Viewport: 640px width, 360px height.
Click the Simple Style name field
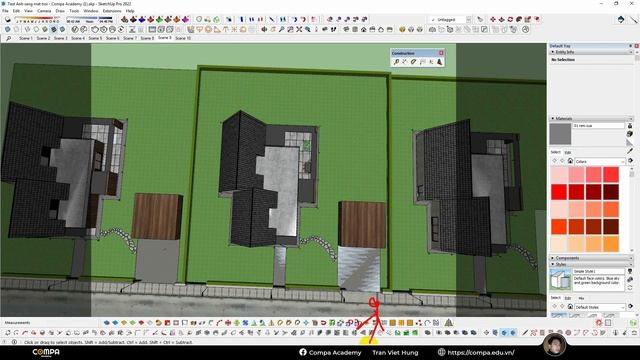coord(598,271)
